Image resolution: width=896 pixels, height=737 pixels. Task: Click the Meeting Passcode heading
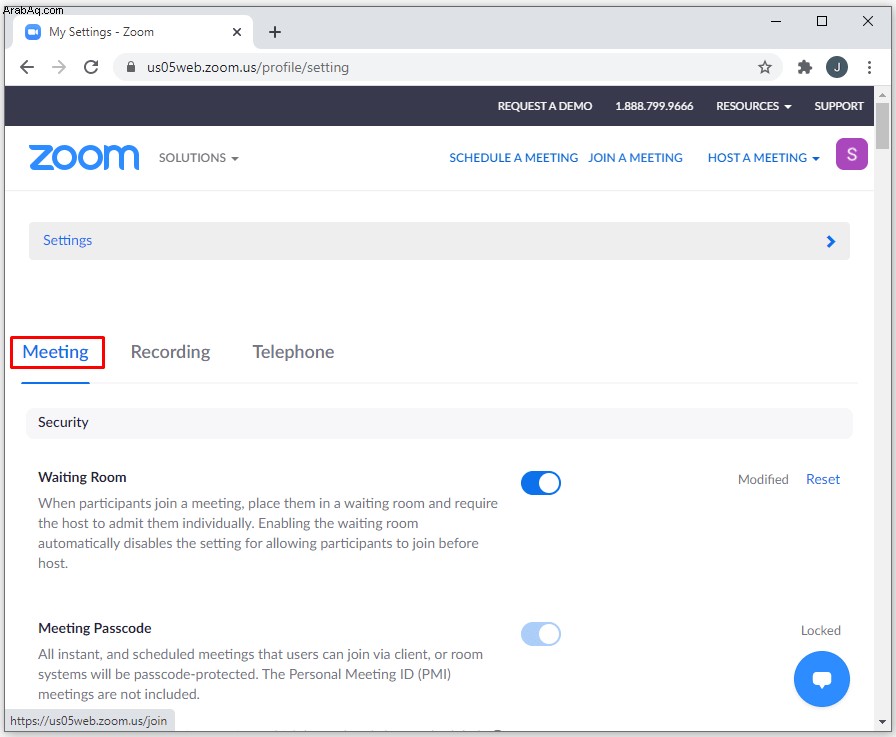pos(95,628)
